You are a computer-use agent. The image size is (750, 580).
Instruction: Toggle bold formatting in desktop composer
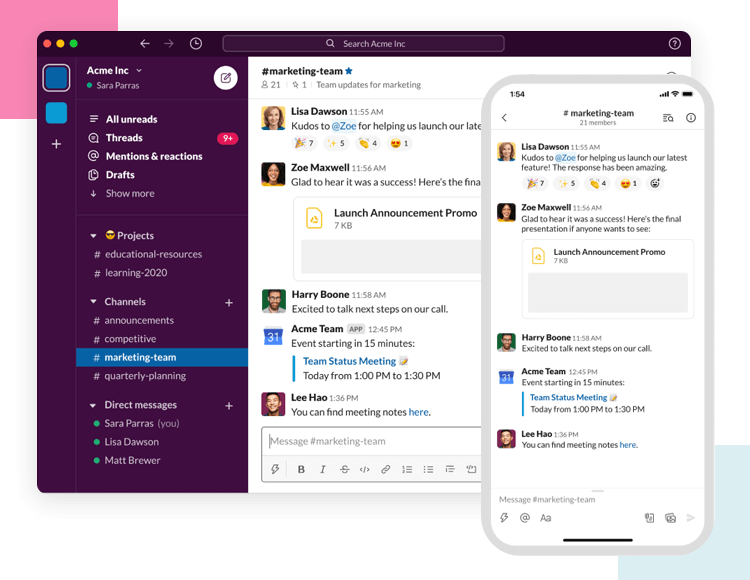coord(301,469)
